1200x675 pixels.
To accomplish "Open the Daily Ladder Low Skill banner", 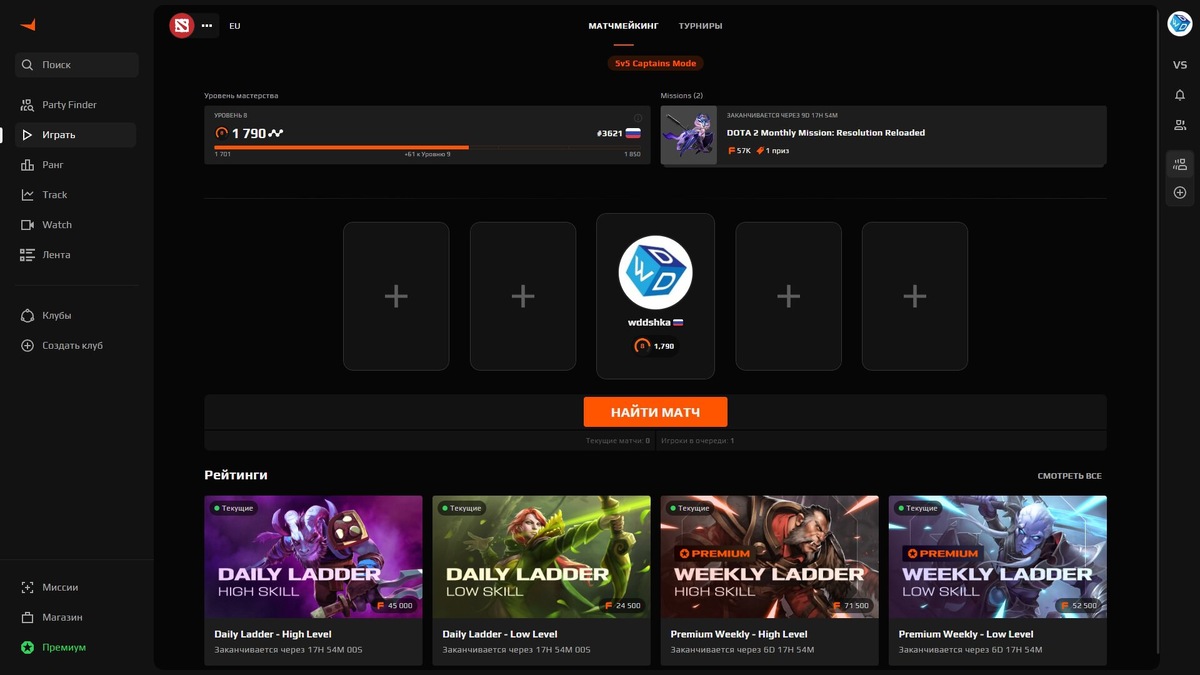I will (x=541, y=557).
